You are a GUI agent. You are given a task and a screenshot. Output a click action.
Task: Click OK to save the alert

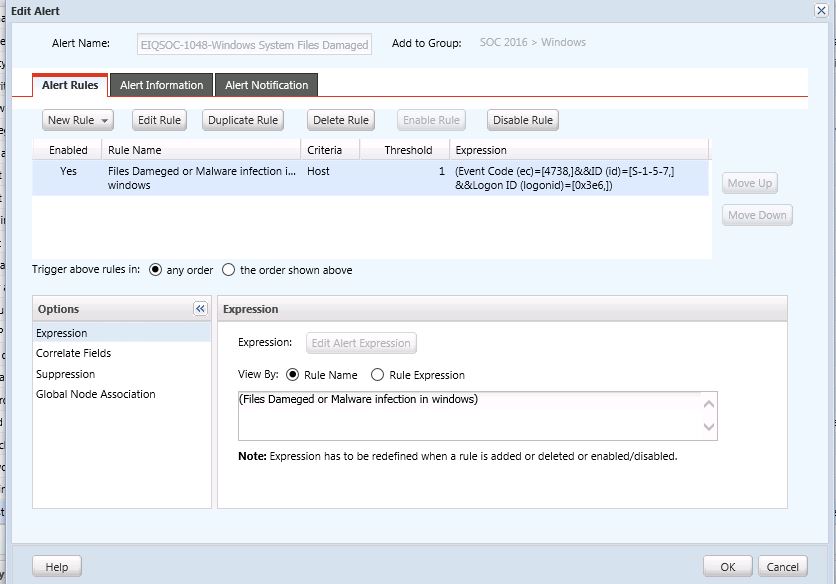point(727,567)
